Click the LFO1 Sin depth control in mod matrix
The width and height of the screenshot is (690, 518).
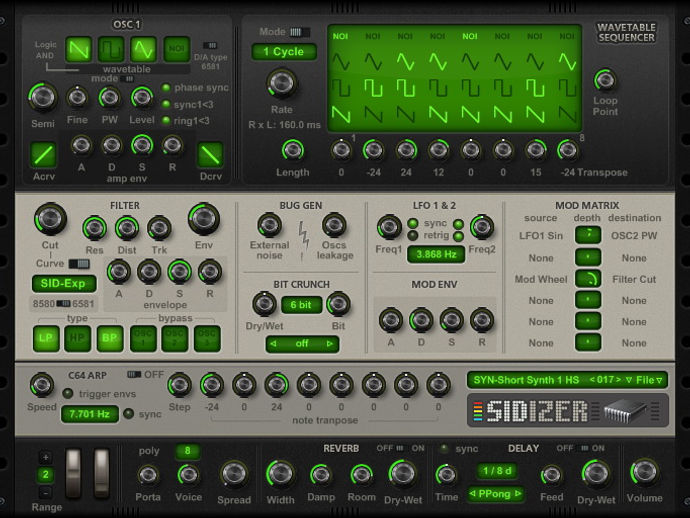pos(588,235)
